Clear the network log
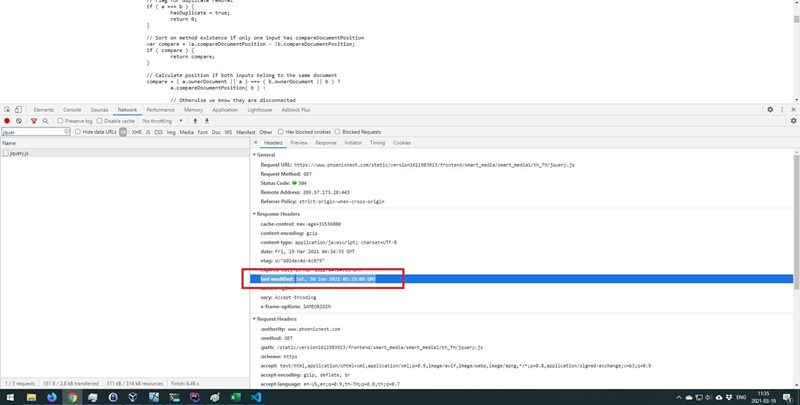 [x=19, y=121]
